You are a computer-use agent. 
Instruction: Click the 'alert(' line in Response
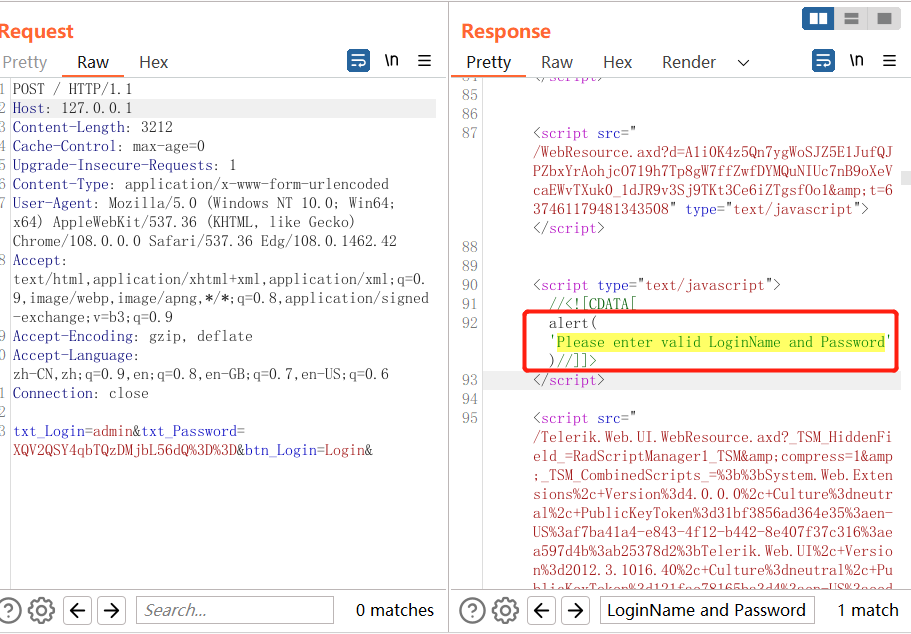pos(573,323)
